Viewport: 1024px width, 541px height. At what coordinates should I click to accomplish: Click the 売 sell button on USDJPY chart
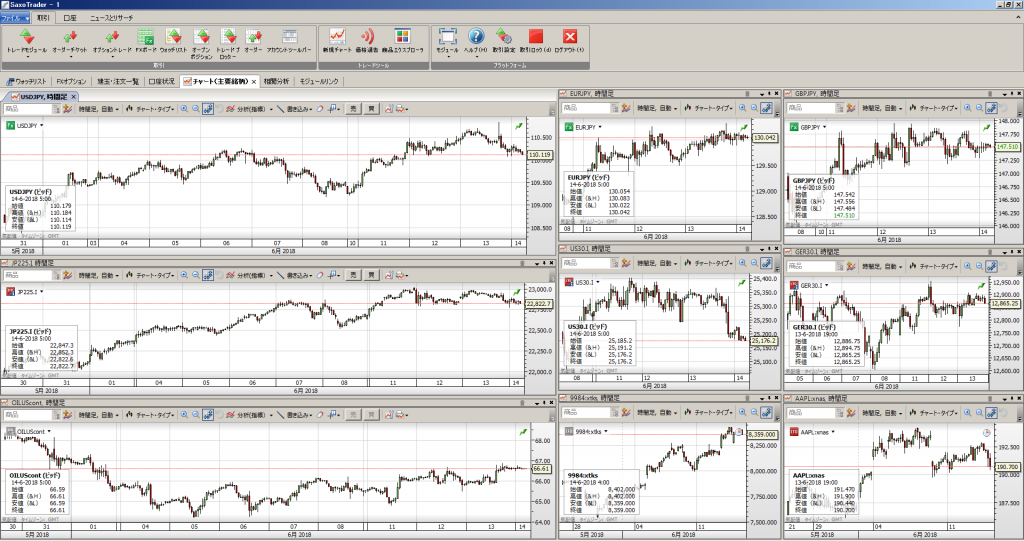[x=351, y=107]
